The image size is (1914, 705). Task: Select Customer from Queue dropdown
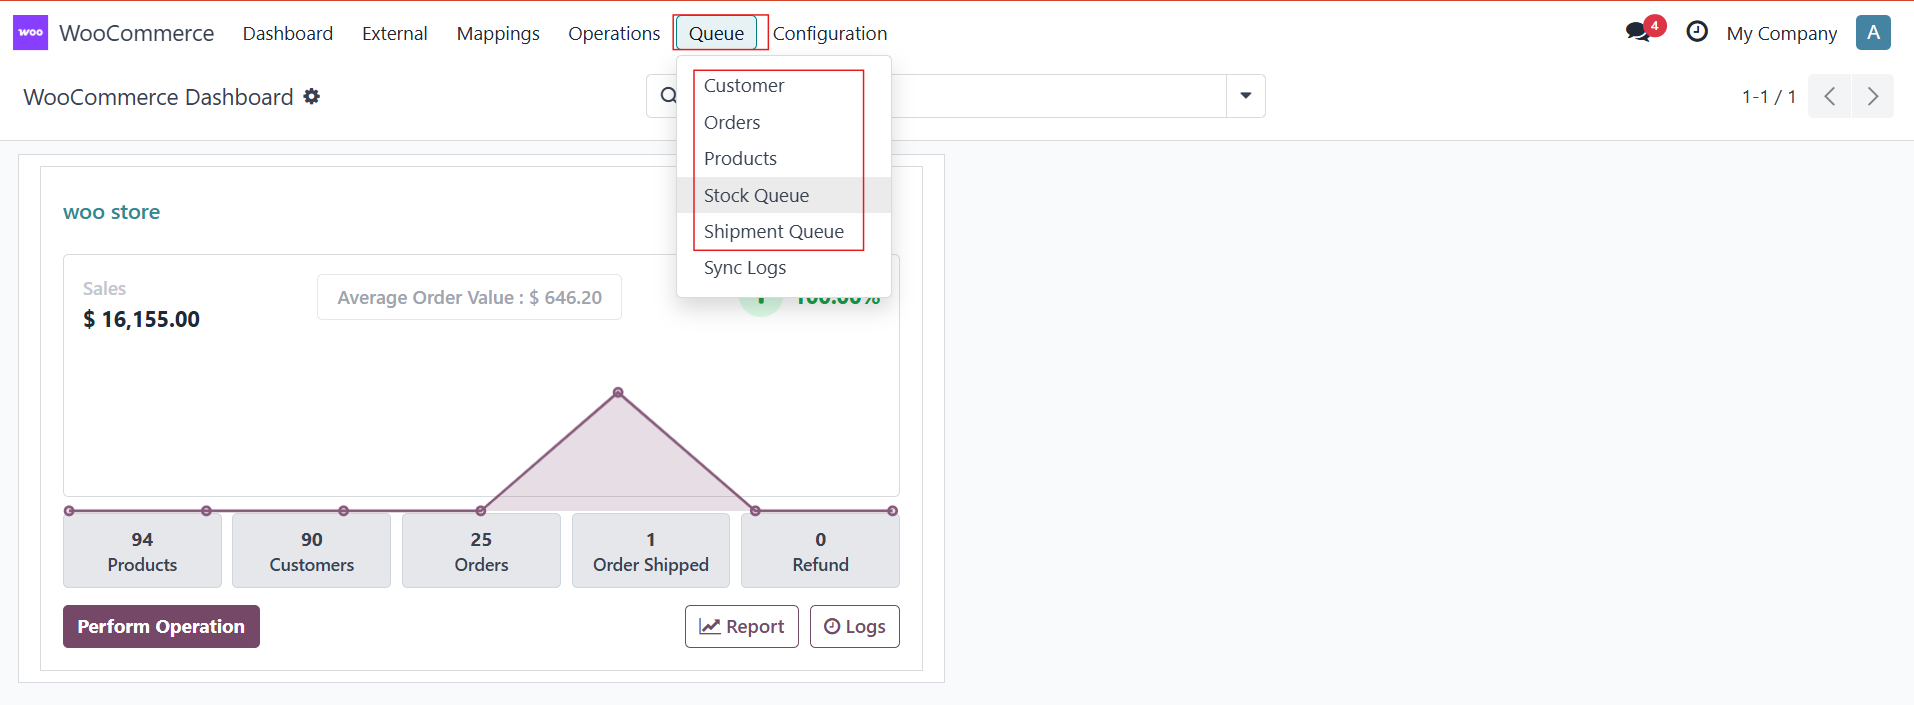pos(784,86)
